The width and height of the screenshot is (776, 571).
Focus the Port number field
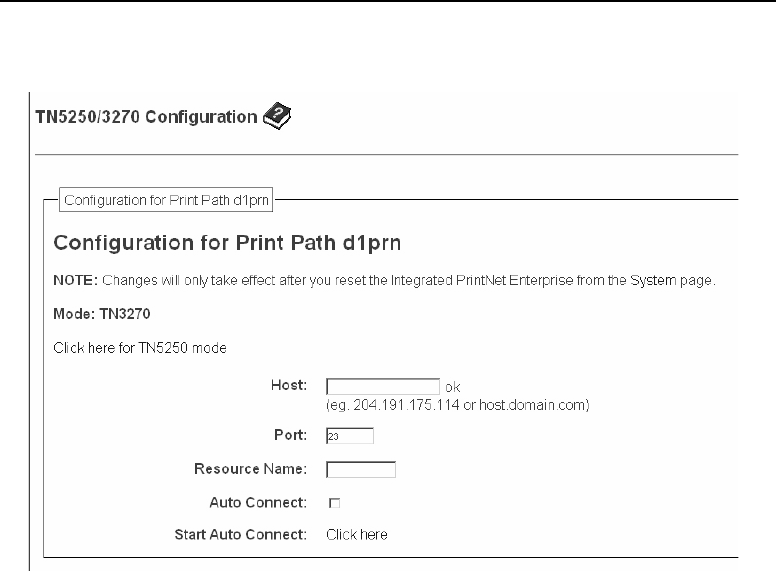[349, 436]
